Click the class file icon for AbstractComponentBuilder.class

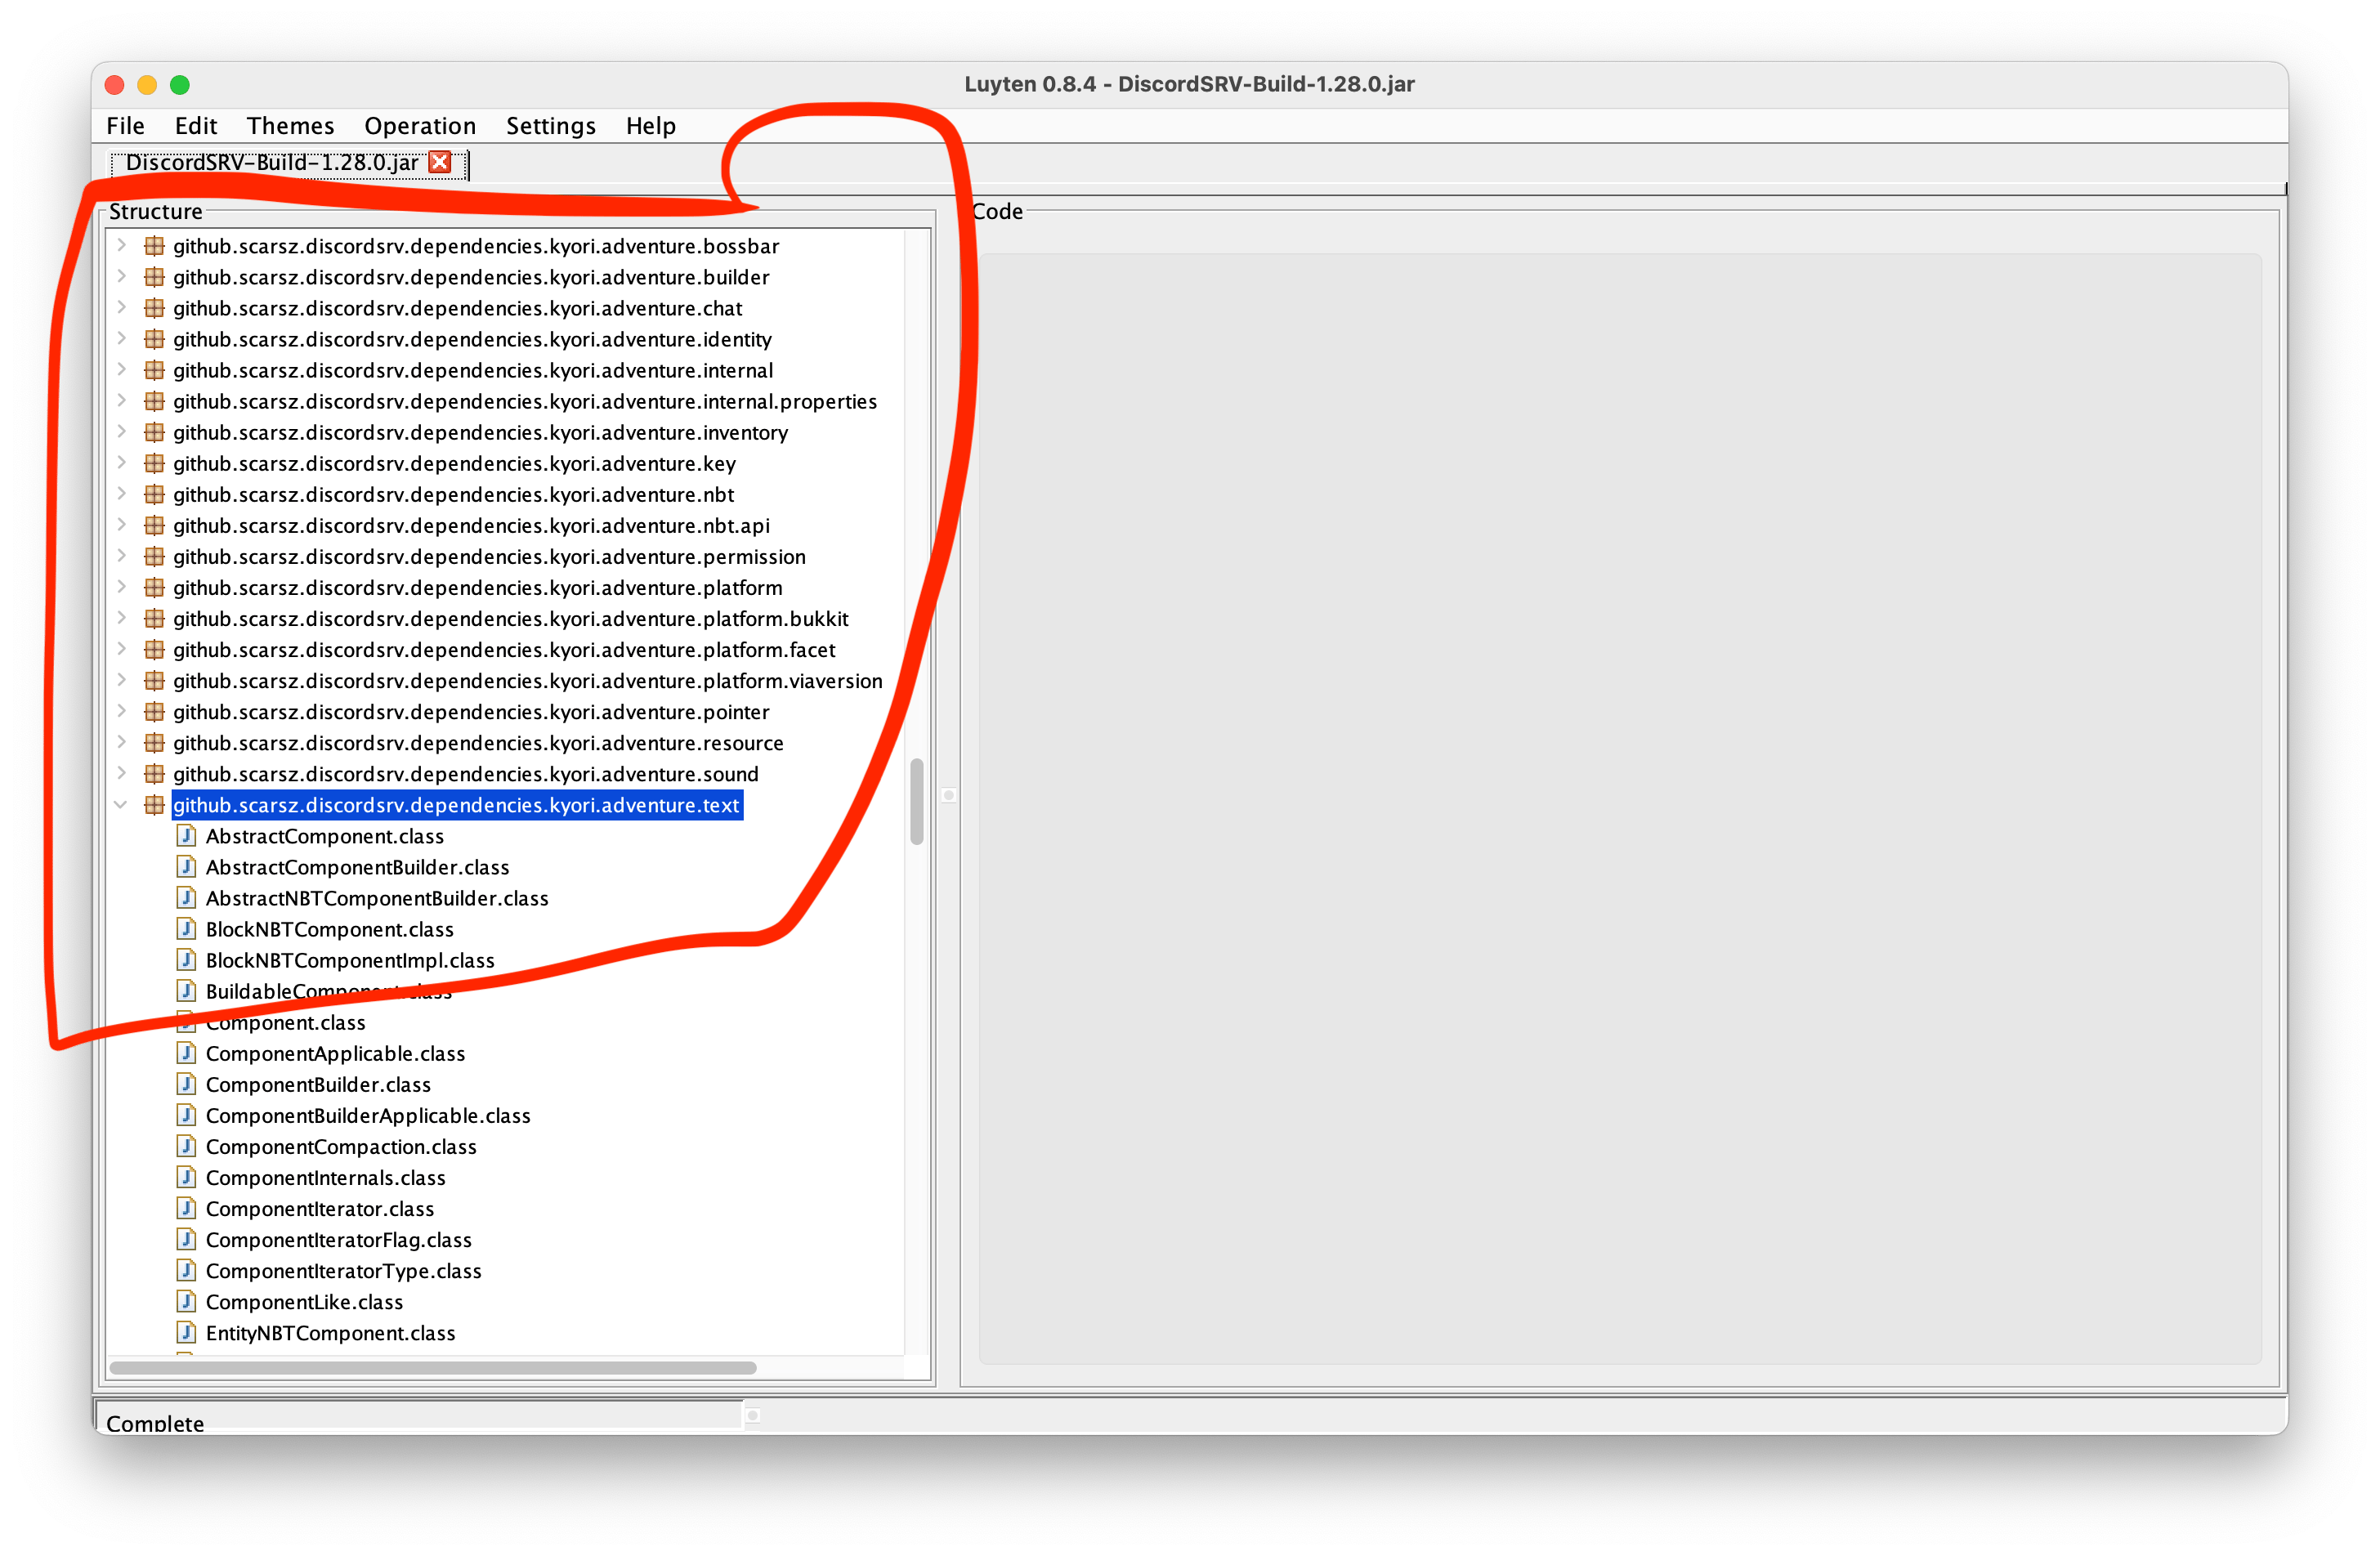click(186, 866)
